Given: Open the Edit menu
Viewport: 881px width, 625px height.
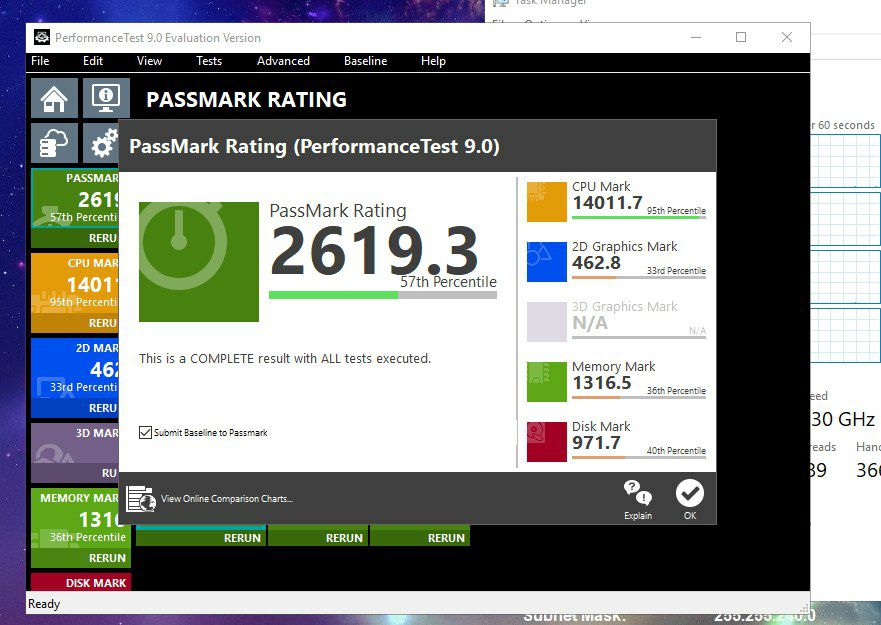Looking at the screenshot, I should (x=93, y=61).
